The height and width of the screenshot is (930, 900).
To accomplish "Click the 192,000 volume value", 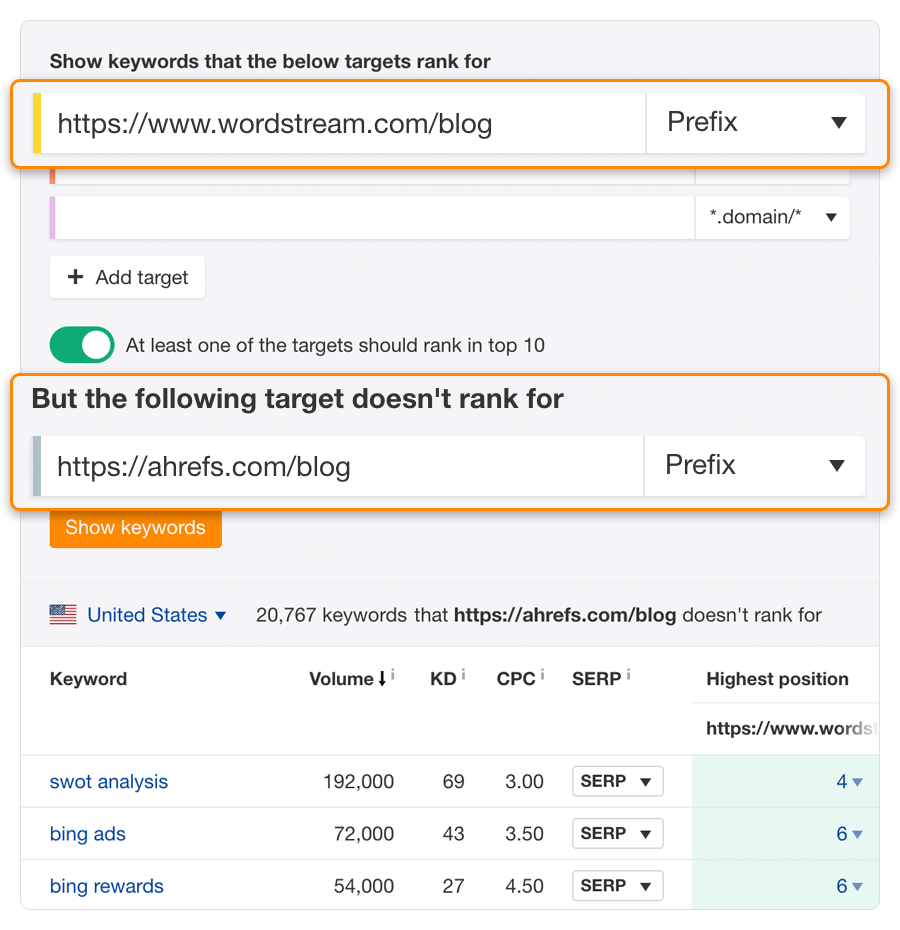I will point(358,782).
